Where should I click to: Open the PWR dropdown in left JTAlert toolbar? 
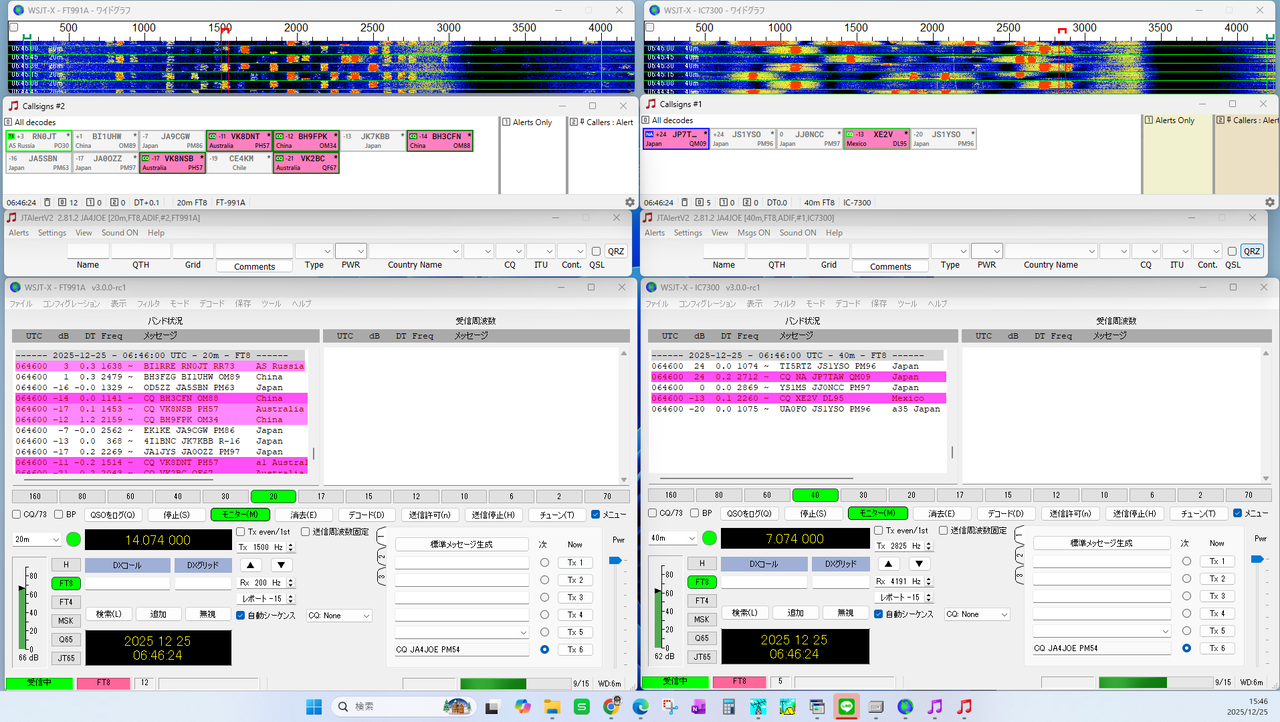click(x=350, y=250)
